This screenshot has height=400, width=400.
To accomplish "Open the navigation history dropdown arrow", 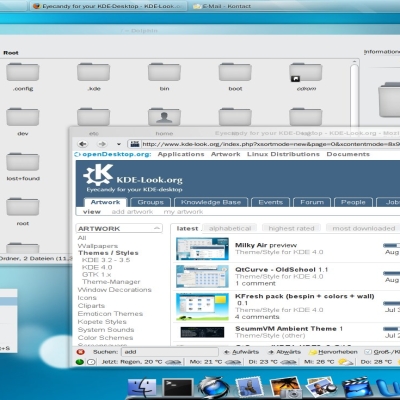I will point(119,144).
